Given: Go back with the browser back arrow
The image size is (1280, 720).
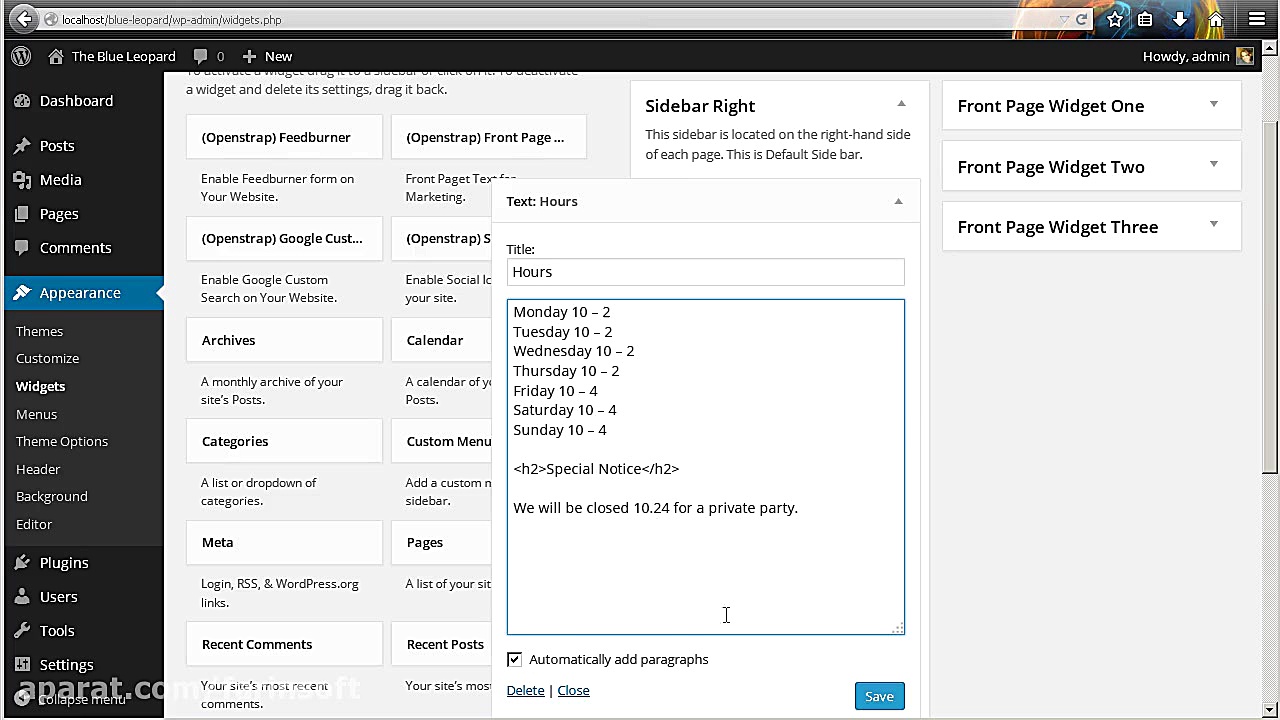Looking at the screenshot, I should point(25,19).
